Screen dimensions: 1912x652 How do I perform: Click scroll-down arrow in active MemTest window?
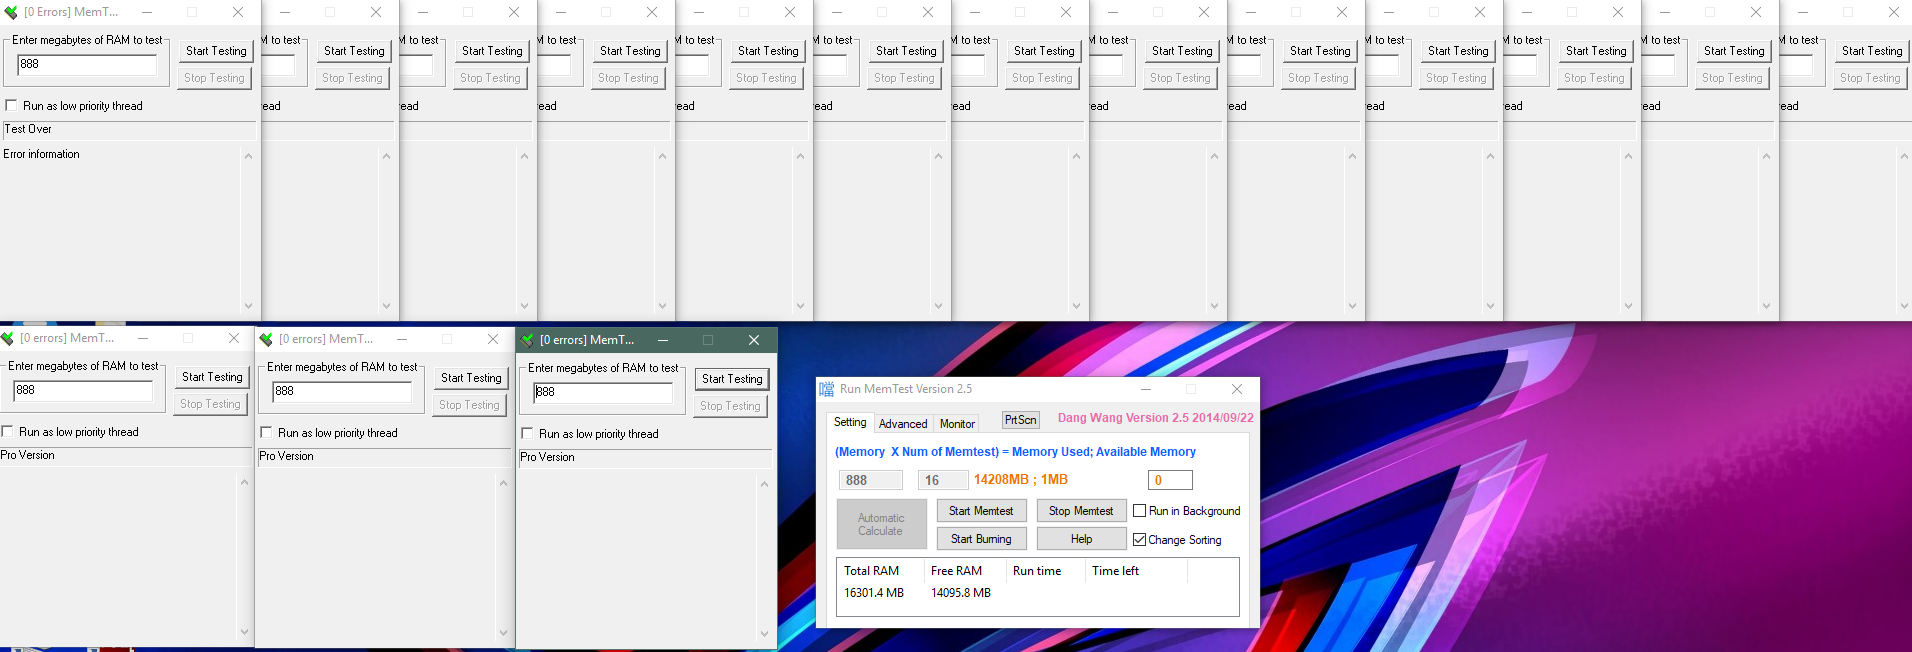764,634
